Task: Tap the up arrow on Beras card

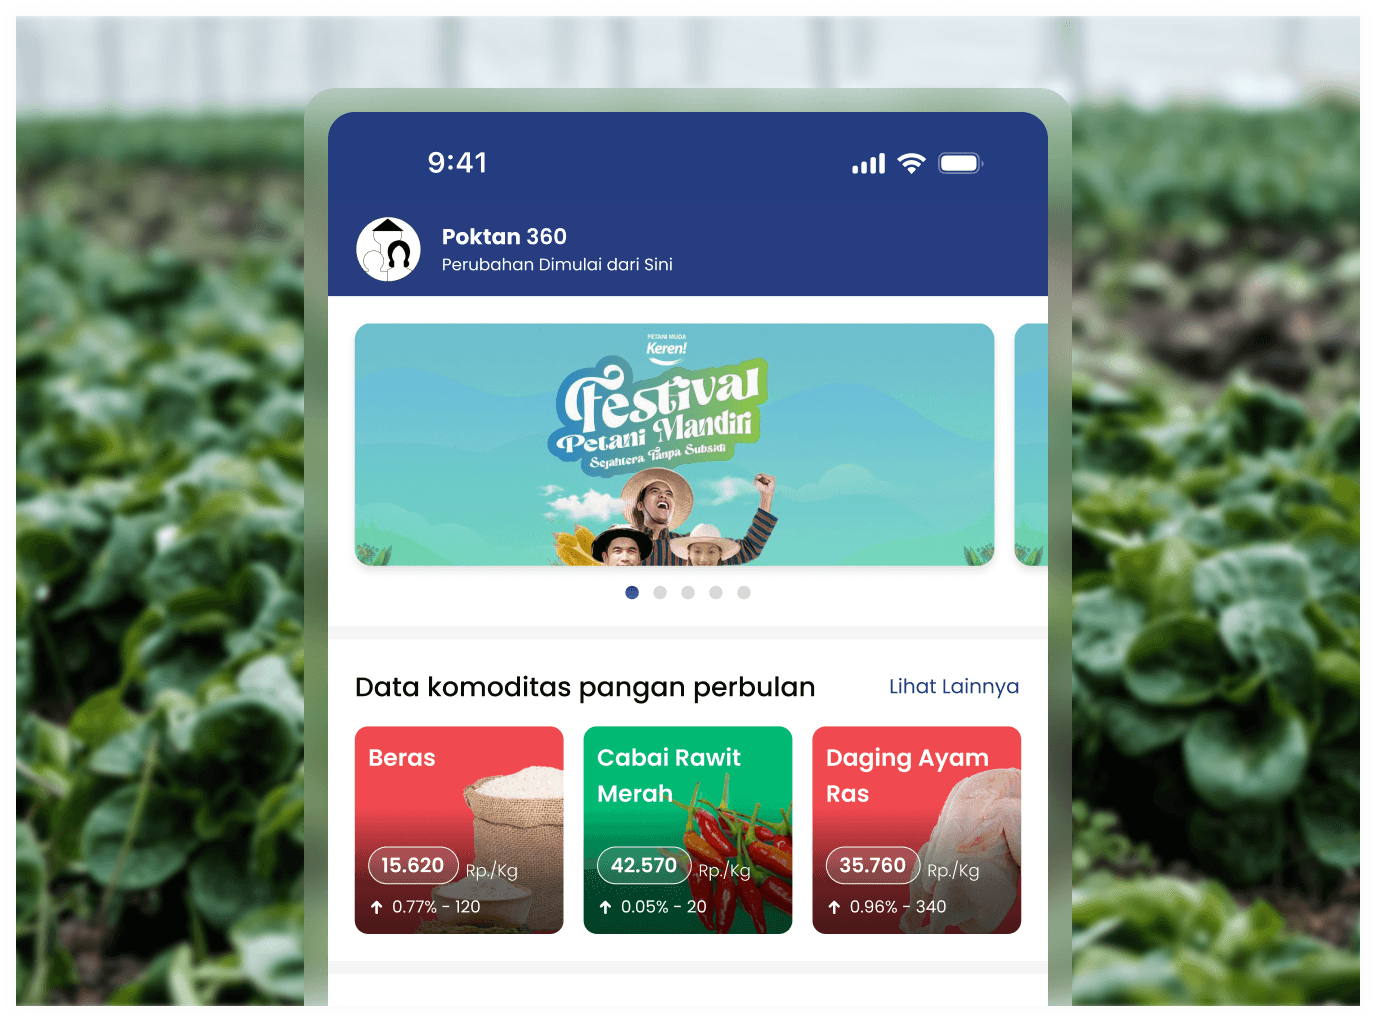Action: click(376, 907)
